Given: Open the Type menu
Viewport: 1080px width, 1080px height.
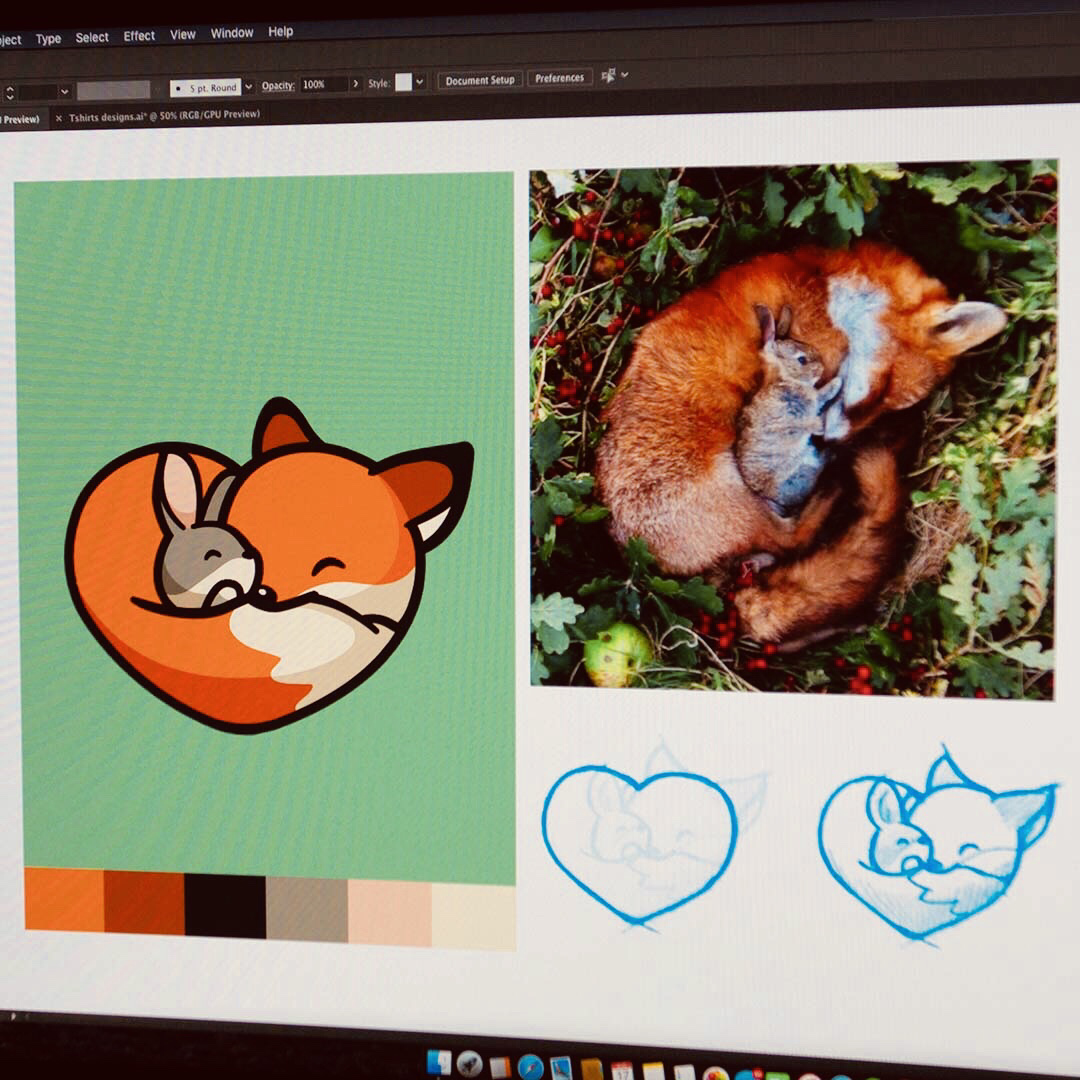Looking at the screenshot, I should (x=48, y=39).
